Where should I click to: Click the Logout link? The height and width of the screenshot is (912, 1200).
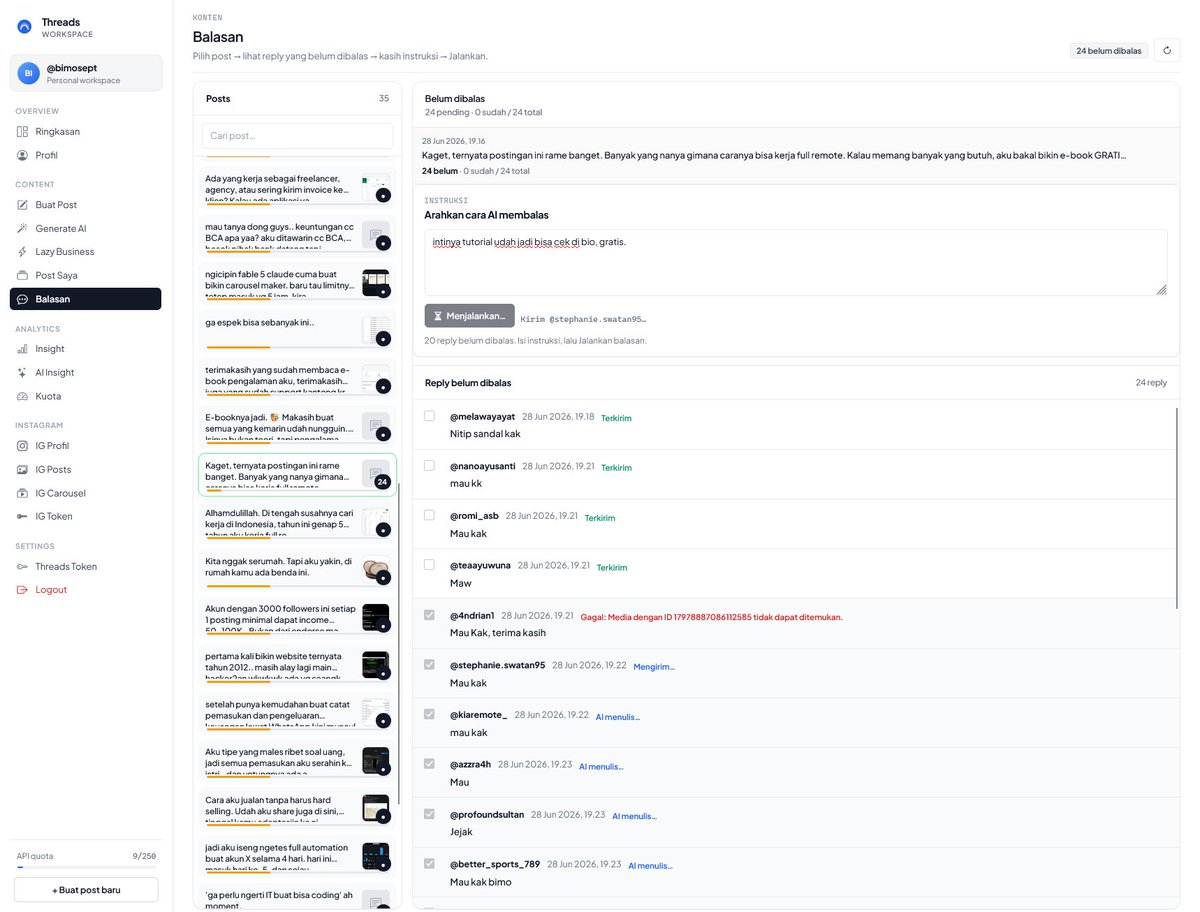click(85, 590)
